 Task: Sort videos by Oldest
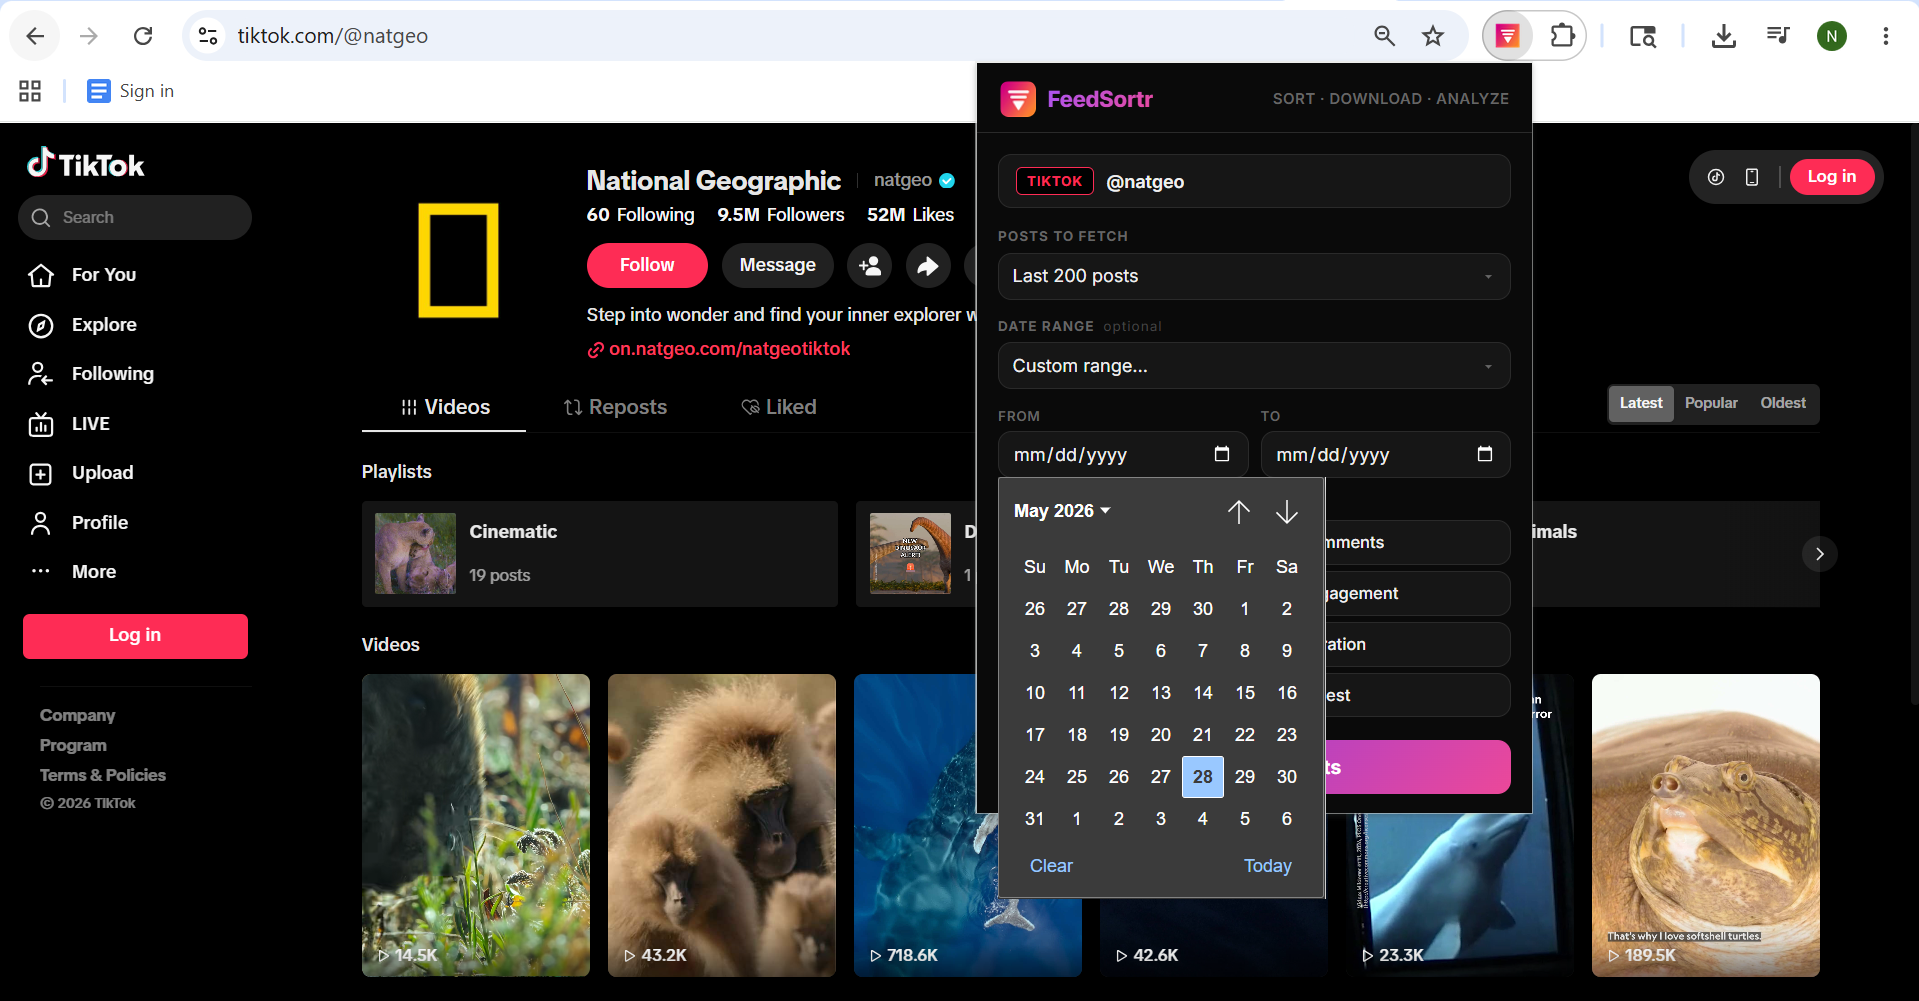1783,403
